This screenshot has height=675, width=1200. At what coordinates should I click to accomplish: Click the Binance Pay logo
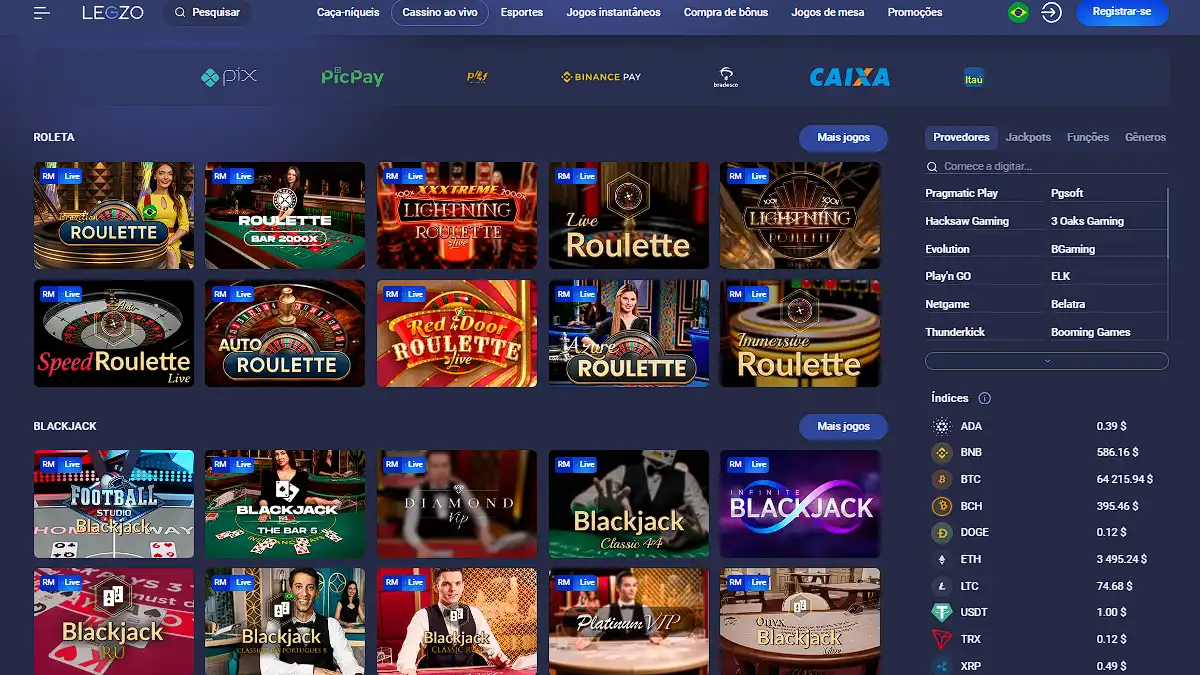(x=601, y=77)
